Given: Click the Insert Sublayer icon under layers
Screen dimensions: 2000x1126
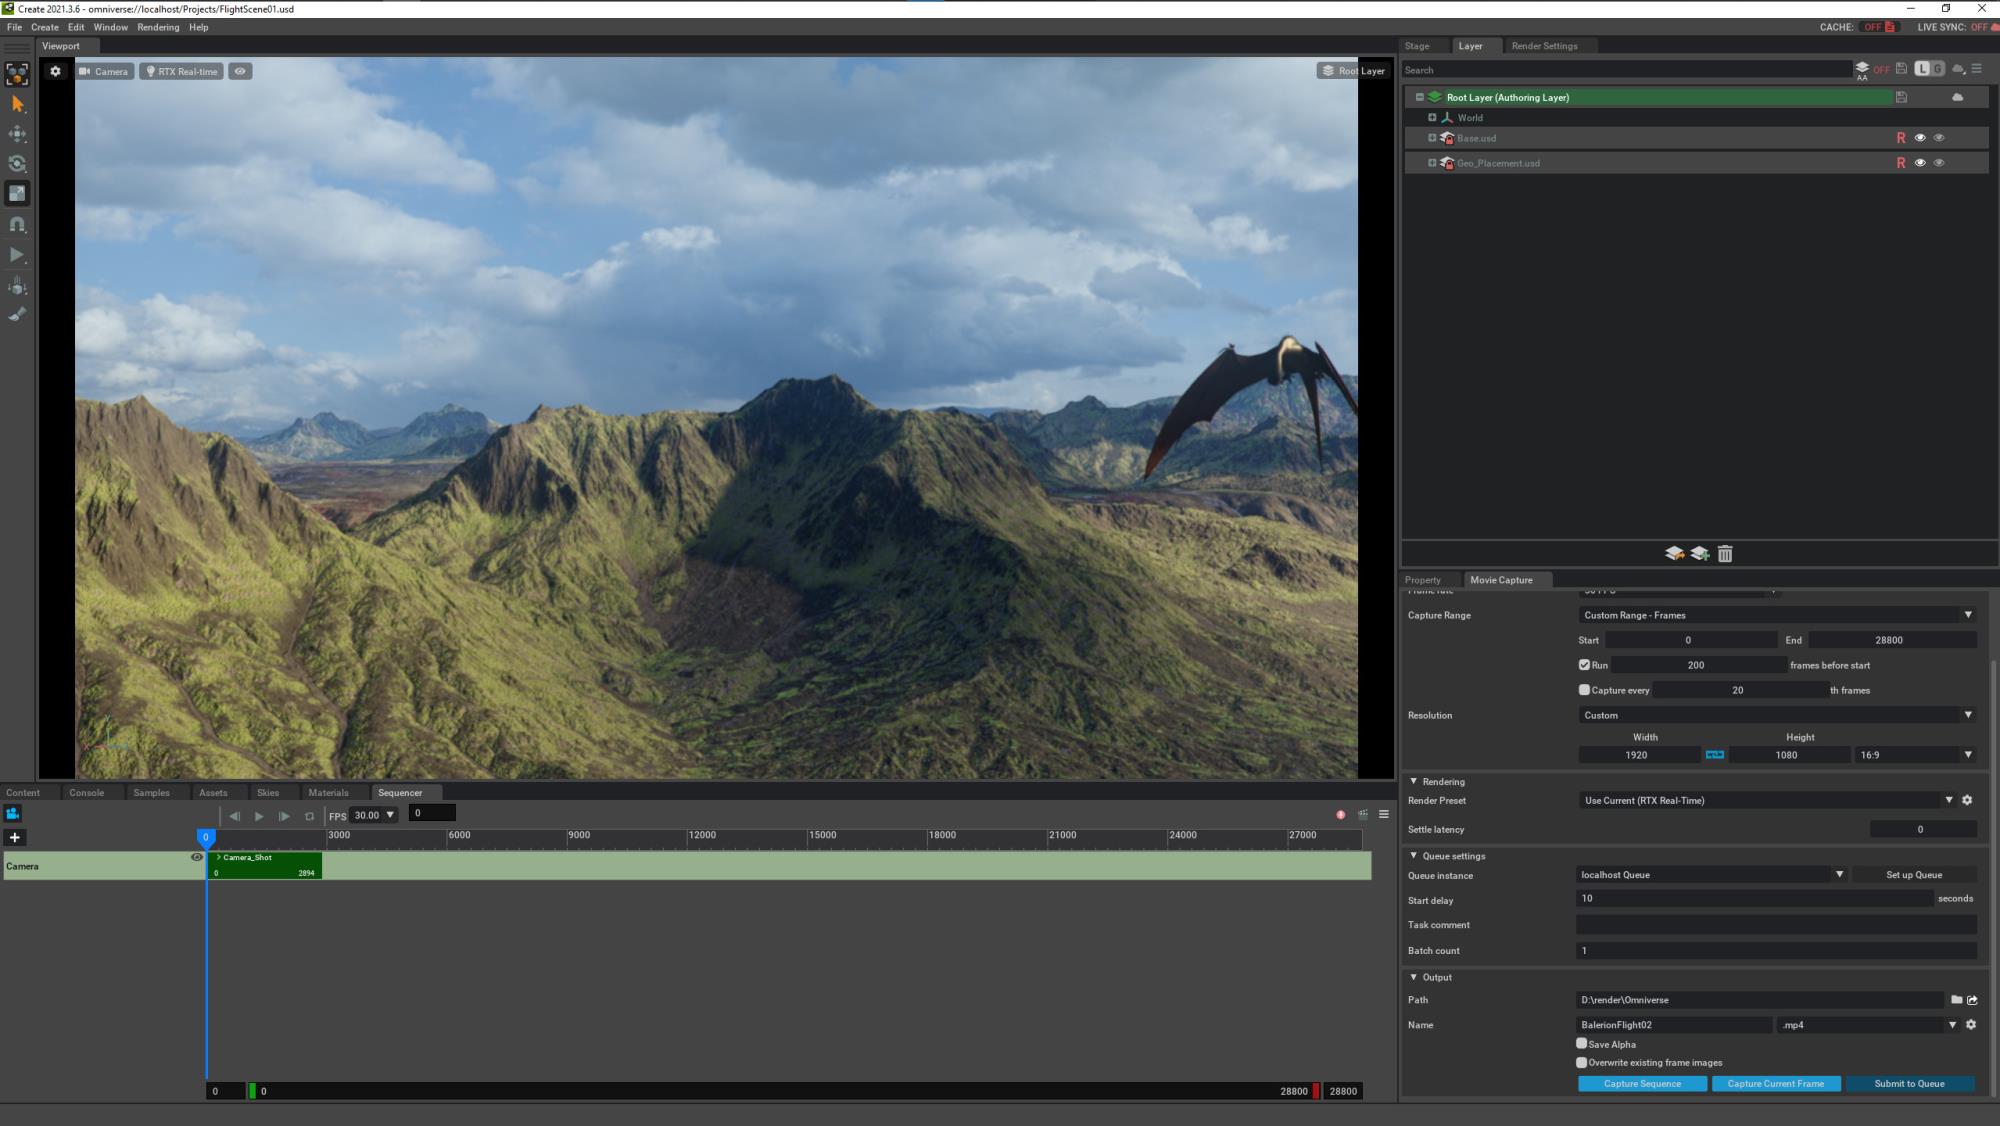Looking at the screenshot, I should click(1674, 553).
